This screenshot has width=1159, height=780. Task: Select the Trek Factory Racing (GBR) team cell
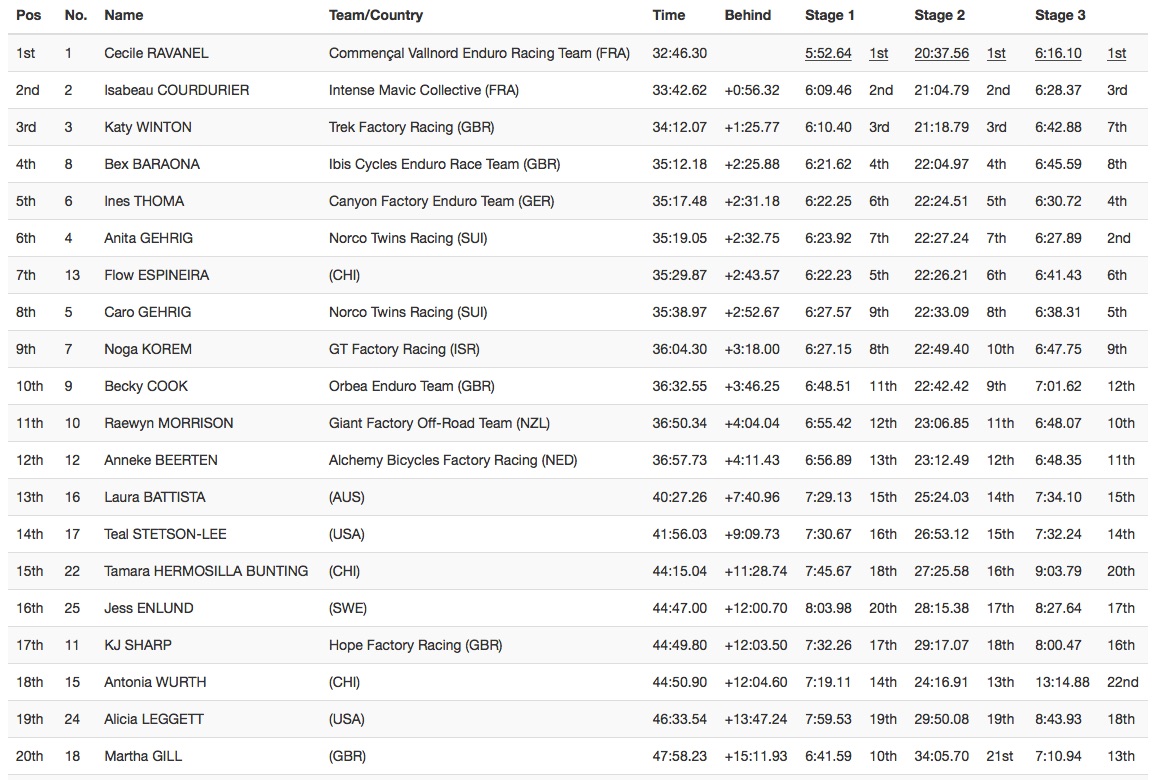411,127
